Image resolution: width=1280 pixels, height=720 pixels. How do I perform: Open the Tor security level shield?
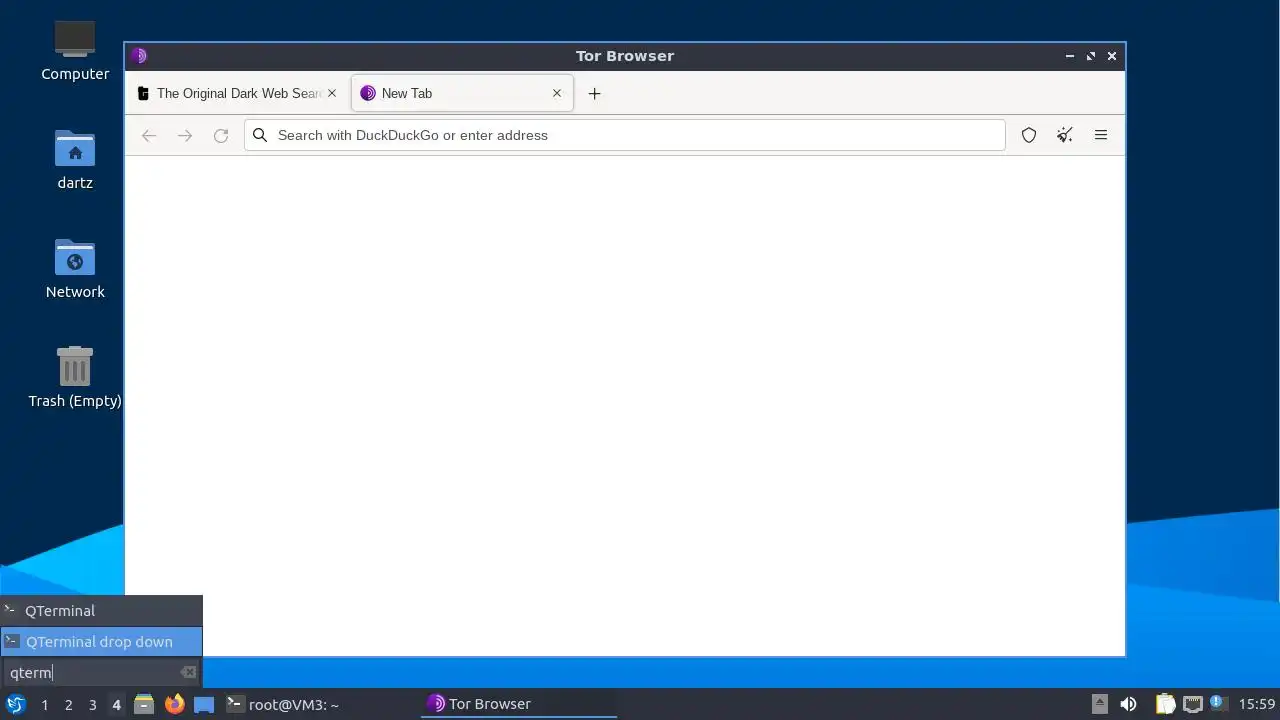[x=1029, y=135]
